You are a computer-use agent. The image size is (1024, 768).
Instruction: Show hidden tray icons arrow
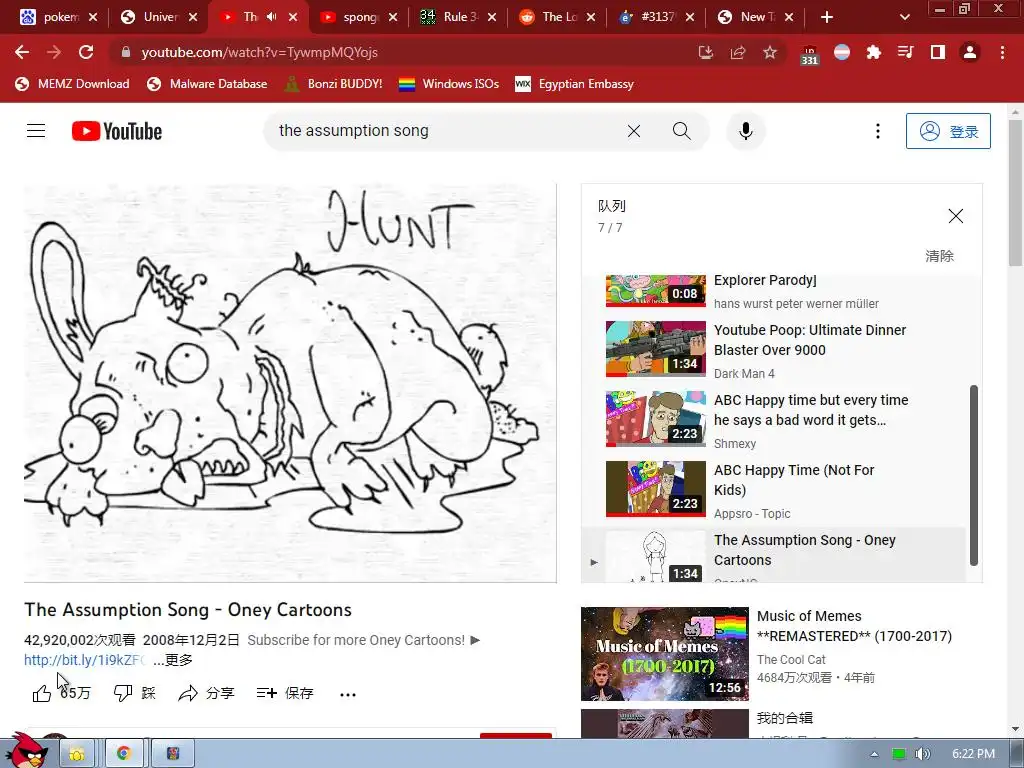click(x=874, y=754)
